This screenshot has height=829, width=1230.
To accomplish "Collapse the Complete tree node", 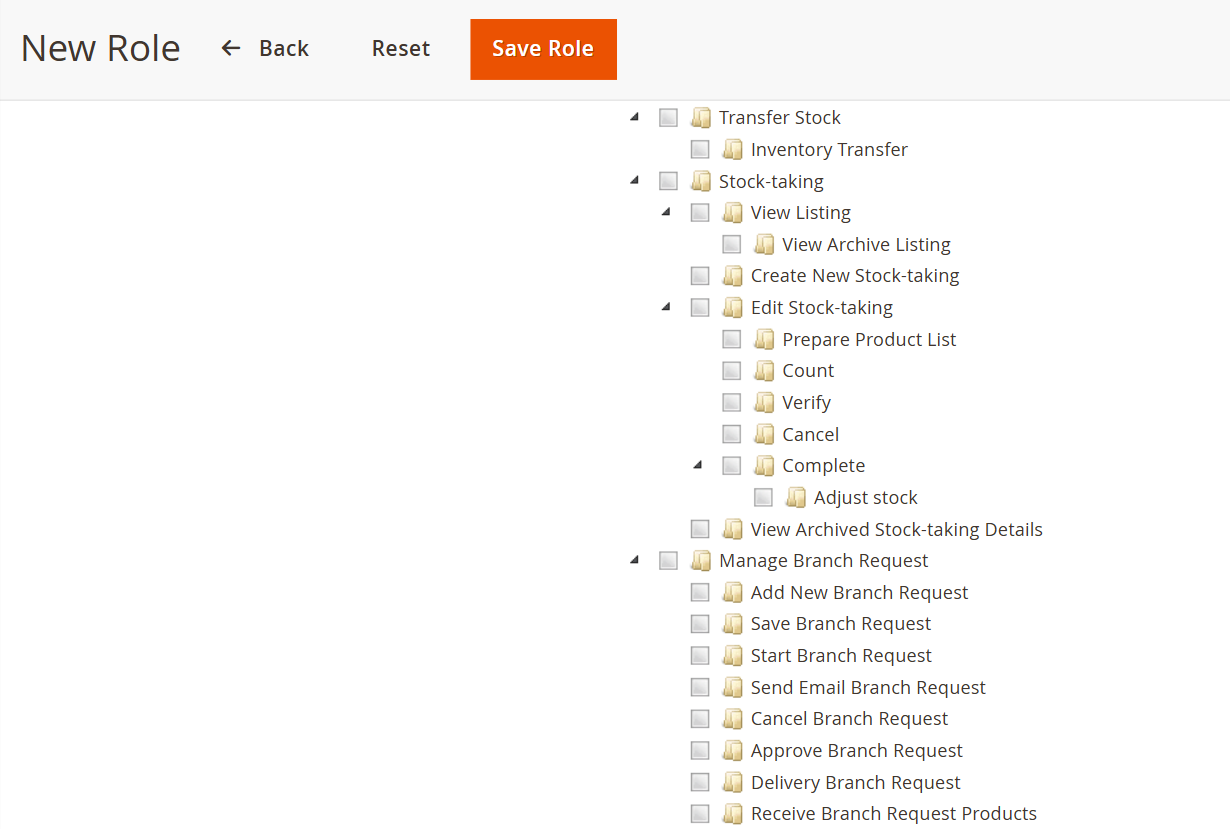I will 698,465.
